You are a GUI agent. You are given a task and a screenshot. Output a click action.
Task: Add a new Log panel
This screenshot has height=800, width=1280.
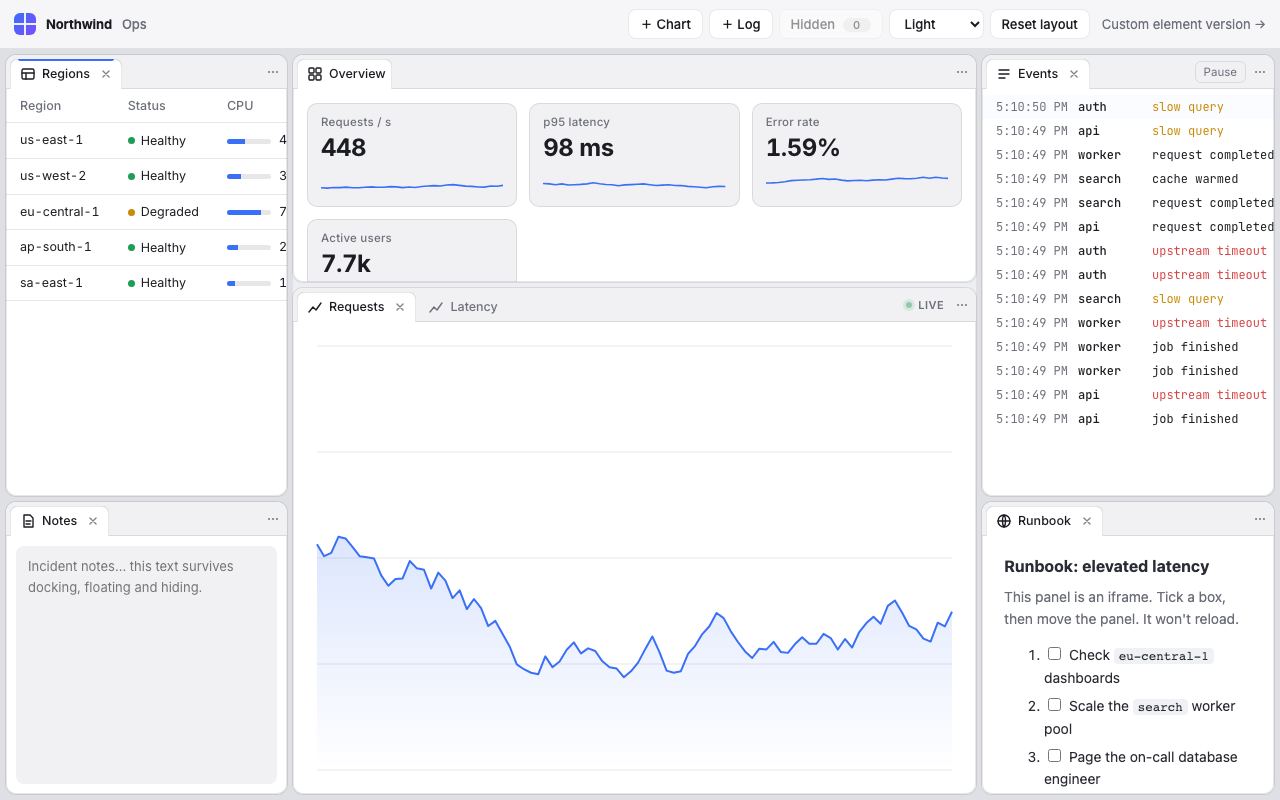click(741, 24)
